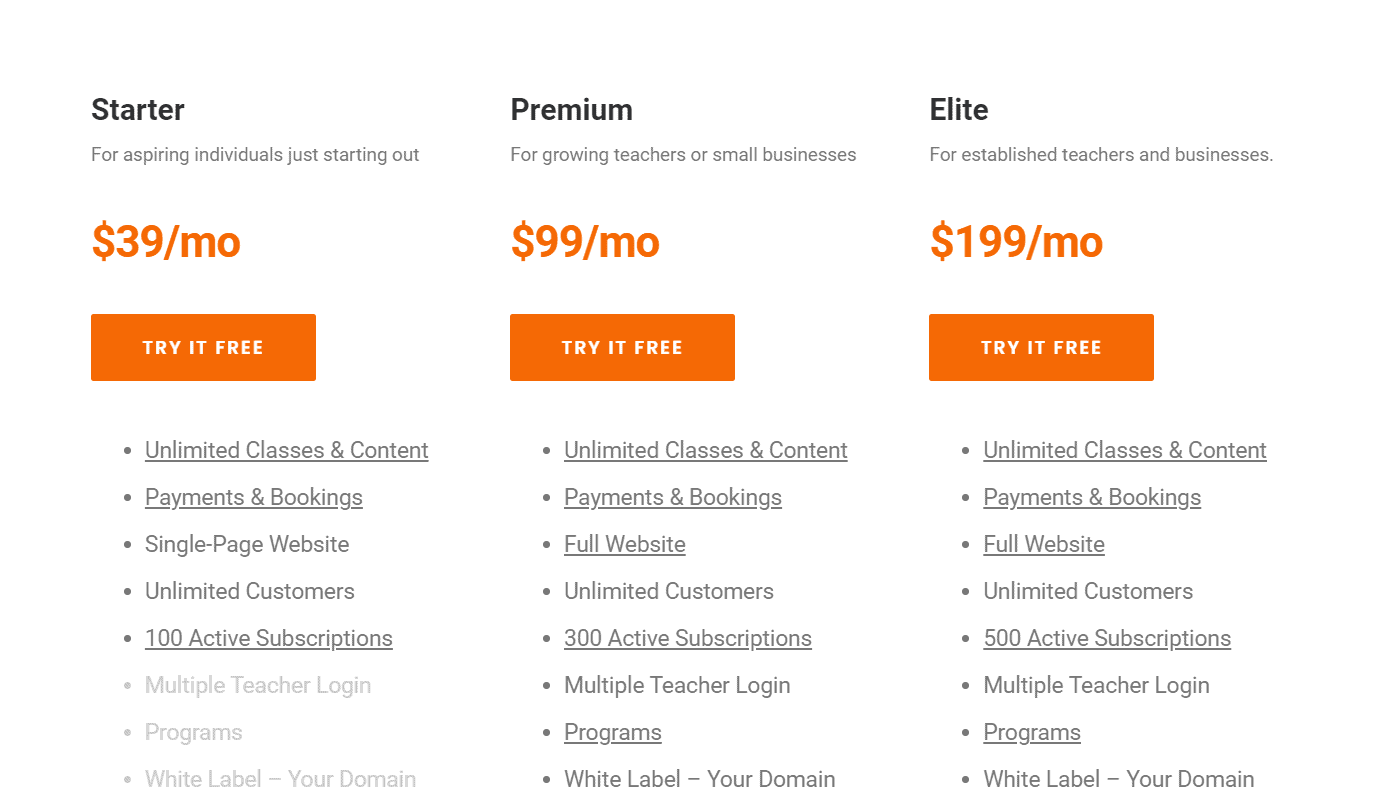Open 500 Active Subscriptions link
This screenshot has height=795, width=1399.
pyautogui.click(x=1106, y=638)
